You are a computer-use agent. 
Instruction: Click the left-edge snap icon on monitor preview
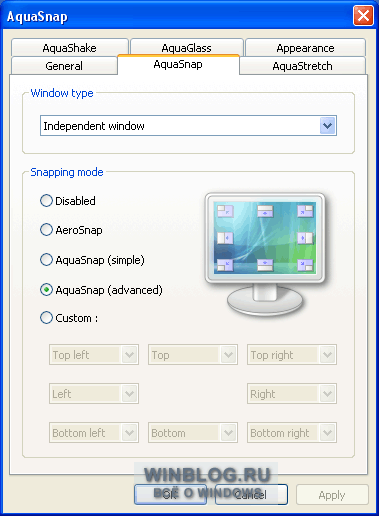tap(225, 238)
